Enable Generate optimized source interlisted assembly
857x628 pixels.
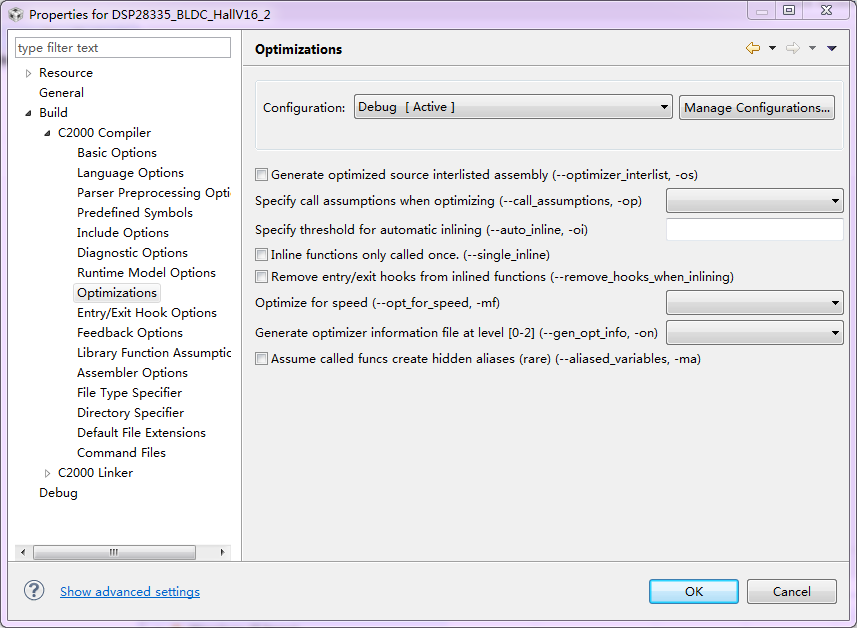pyautogui.click(x=261, y=174)
